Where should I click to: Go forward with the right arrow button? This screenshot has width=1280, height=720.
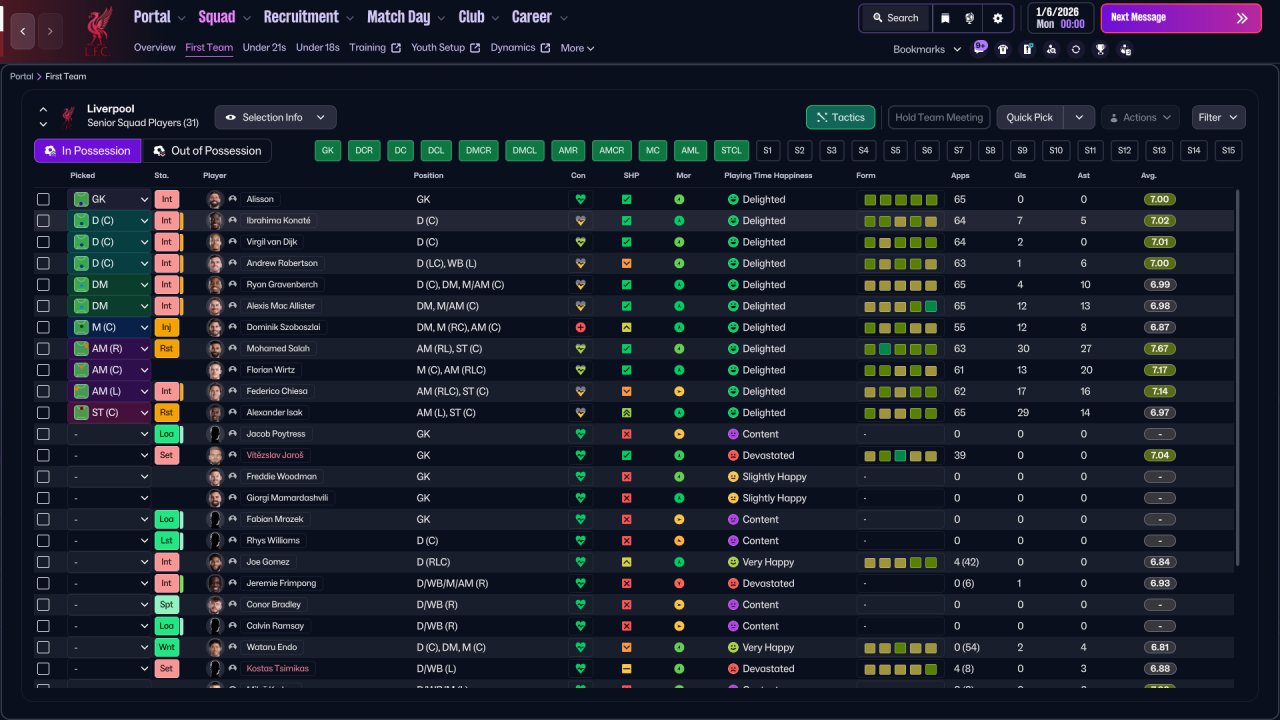(x=49, y=31)
